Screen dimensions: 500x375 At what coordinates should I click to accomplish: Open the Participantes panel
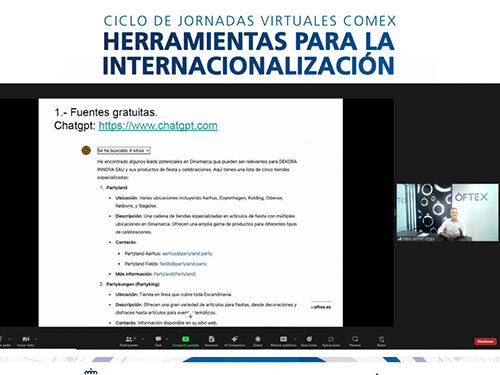129,341
